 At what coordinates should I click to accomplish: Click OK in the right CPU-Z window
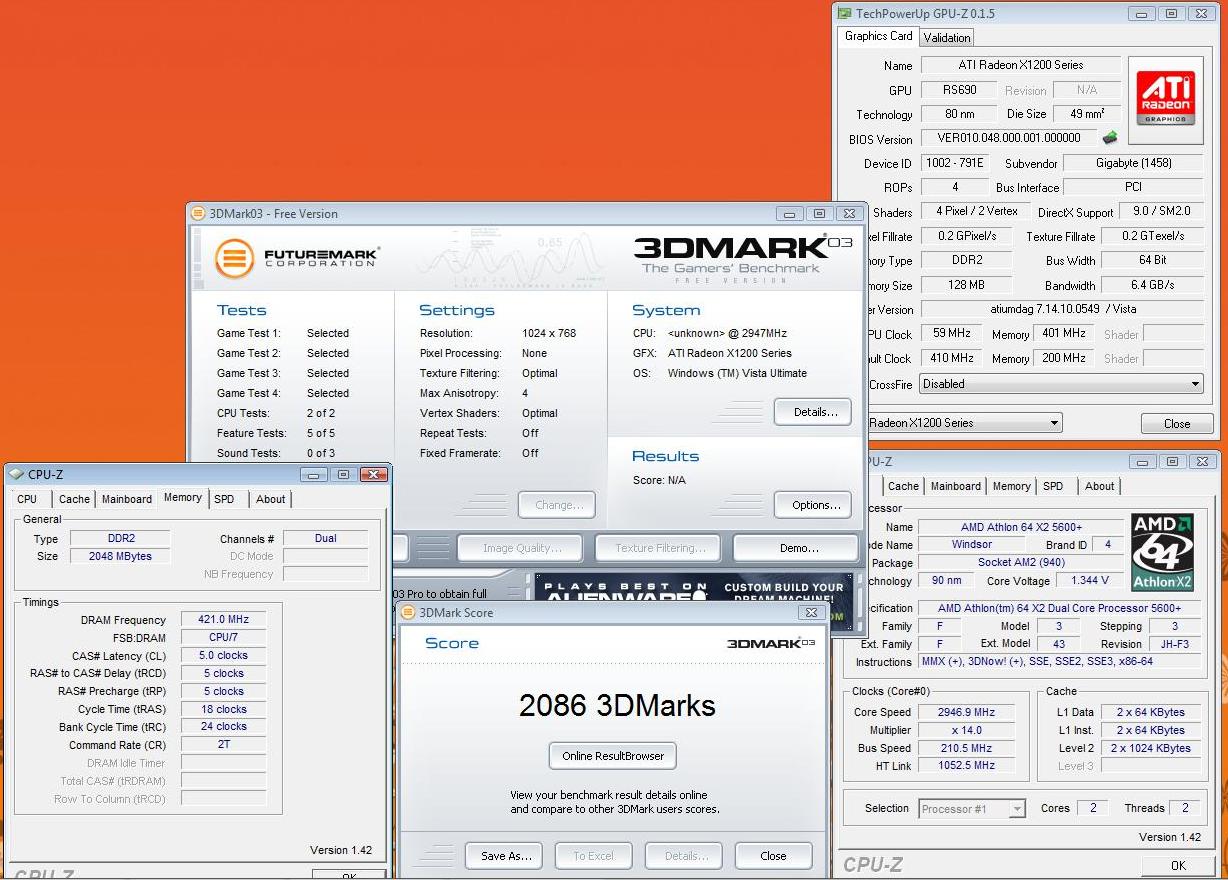coord(1177,866)
